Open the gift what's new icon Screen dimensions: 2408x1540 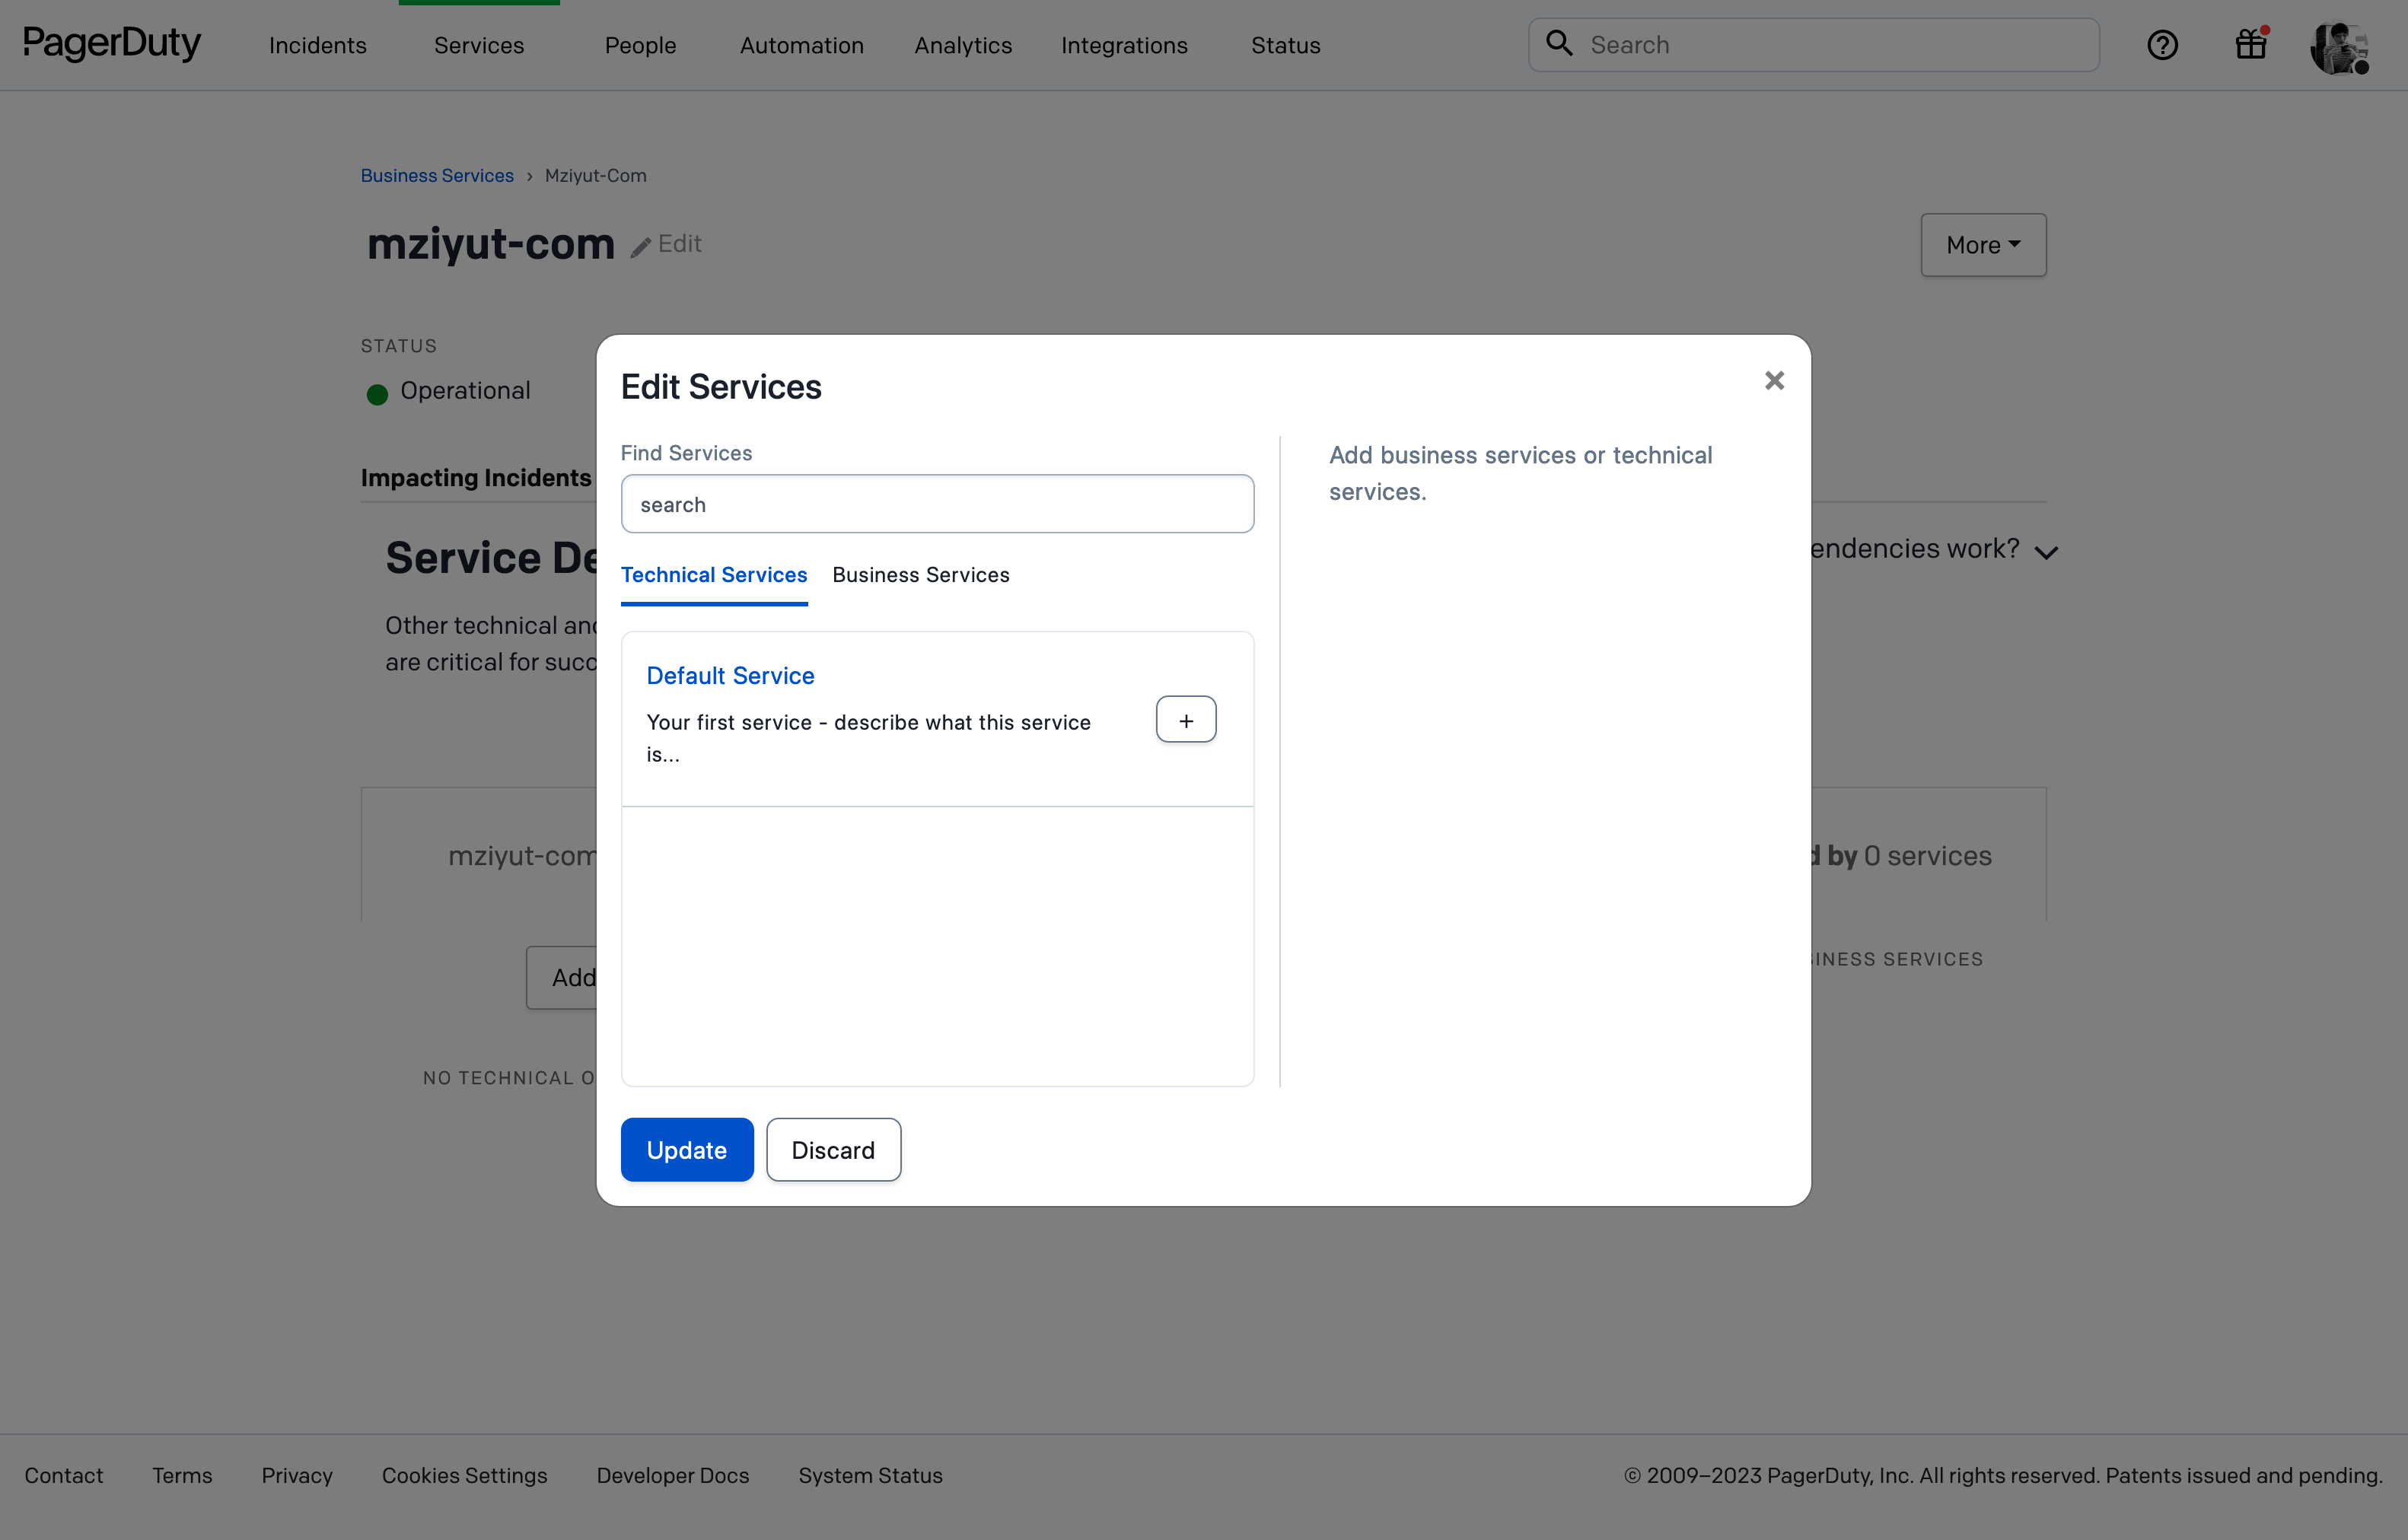(x=2251, y=44)
